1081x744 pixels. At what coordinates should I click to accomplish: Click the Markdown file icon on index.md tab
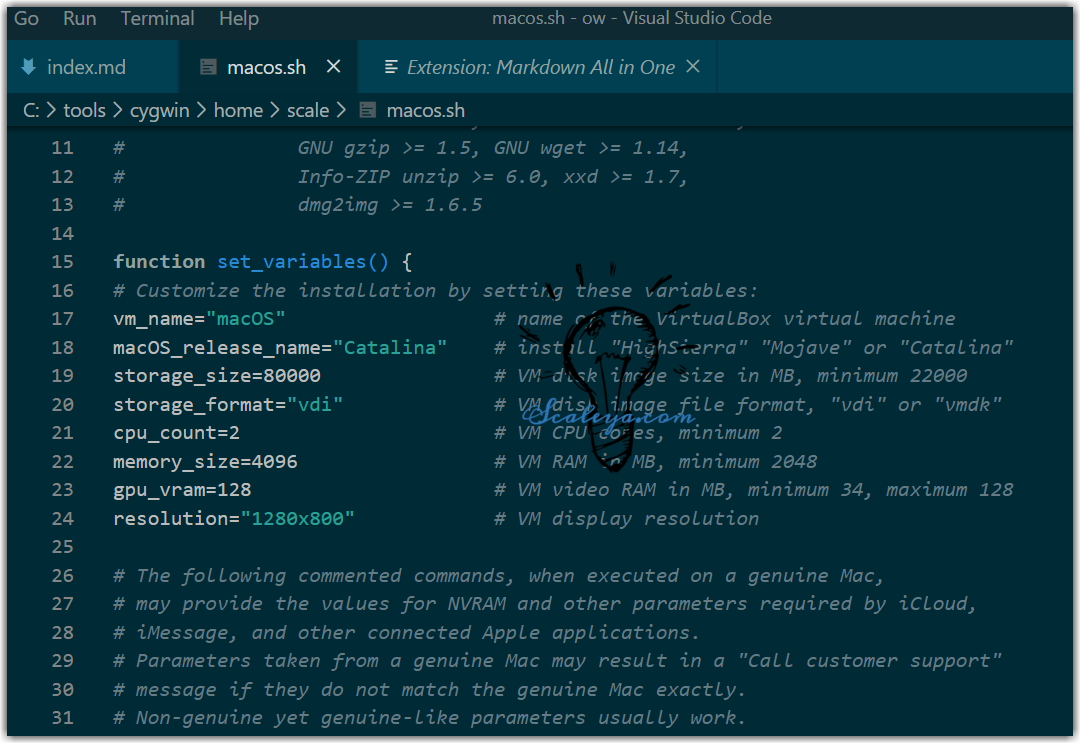pos(27,67)
